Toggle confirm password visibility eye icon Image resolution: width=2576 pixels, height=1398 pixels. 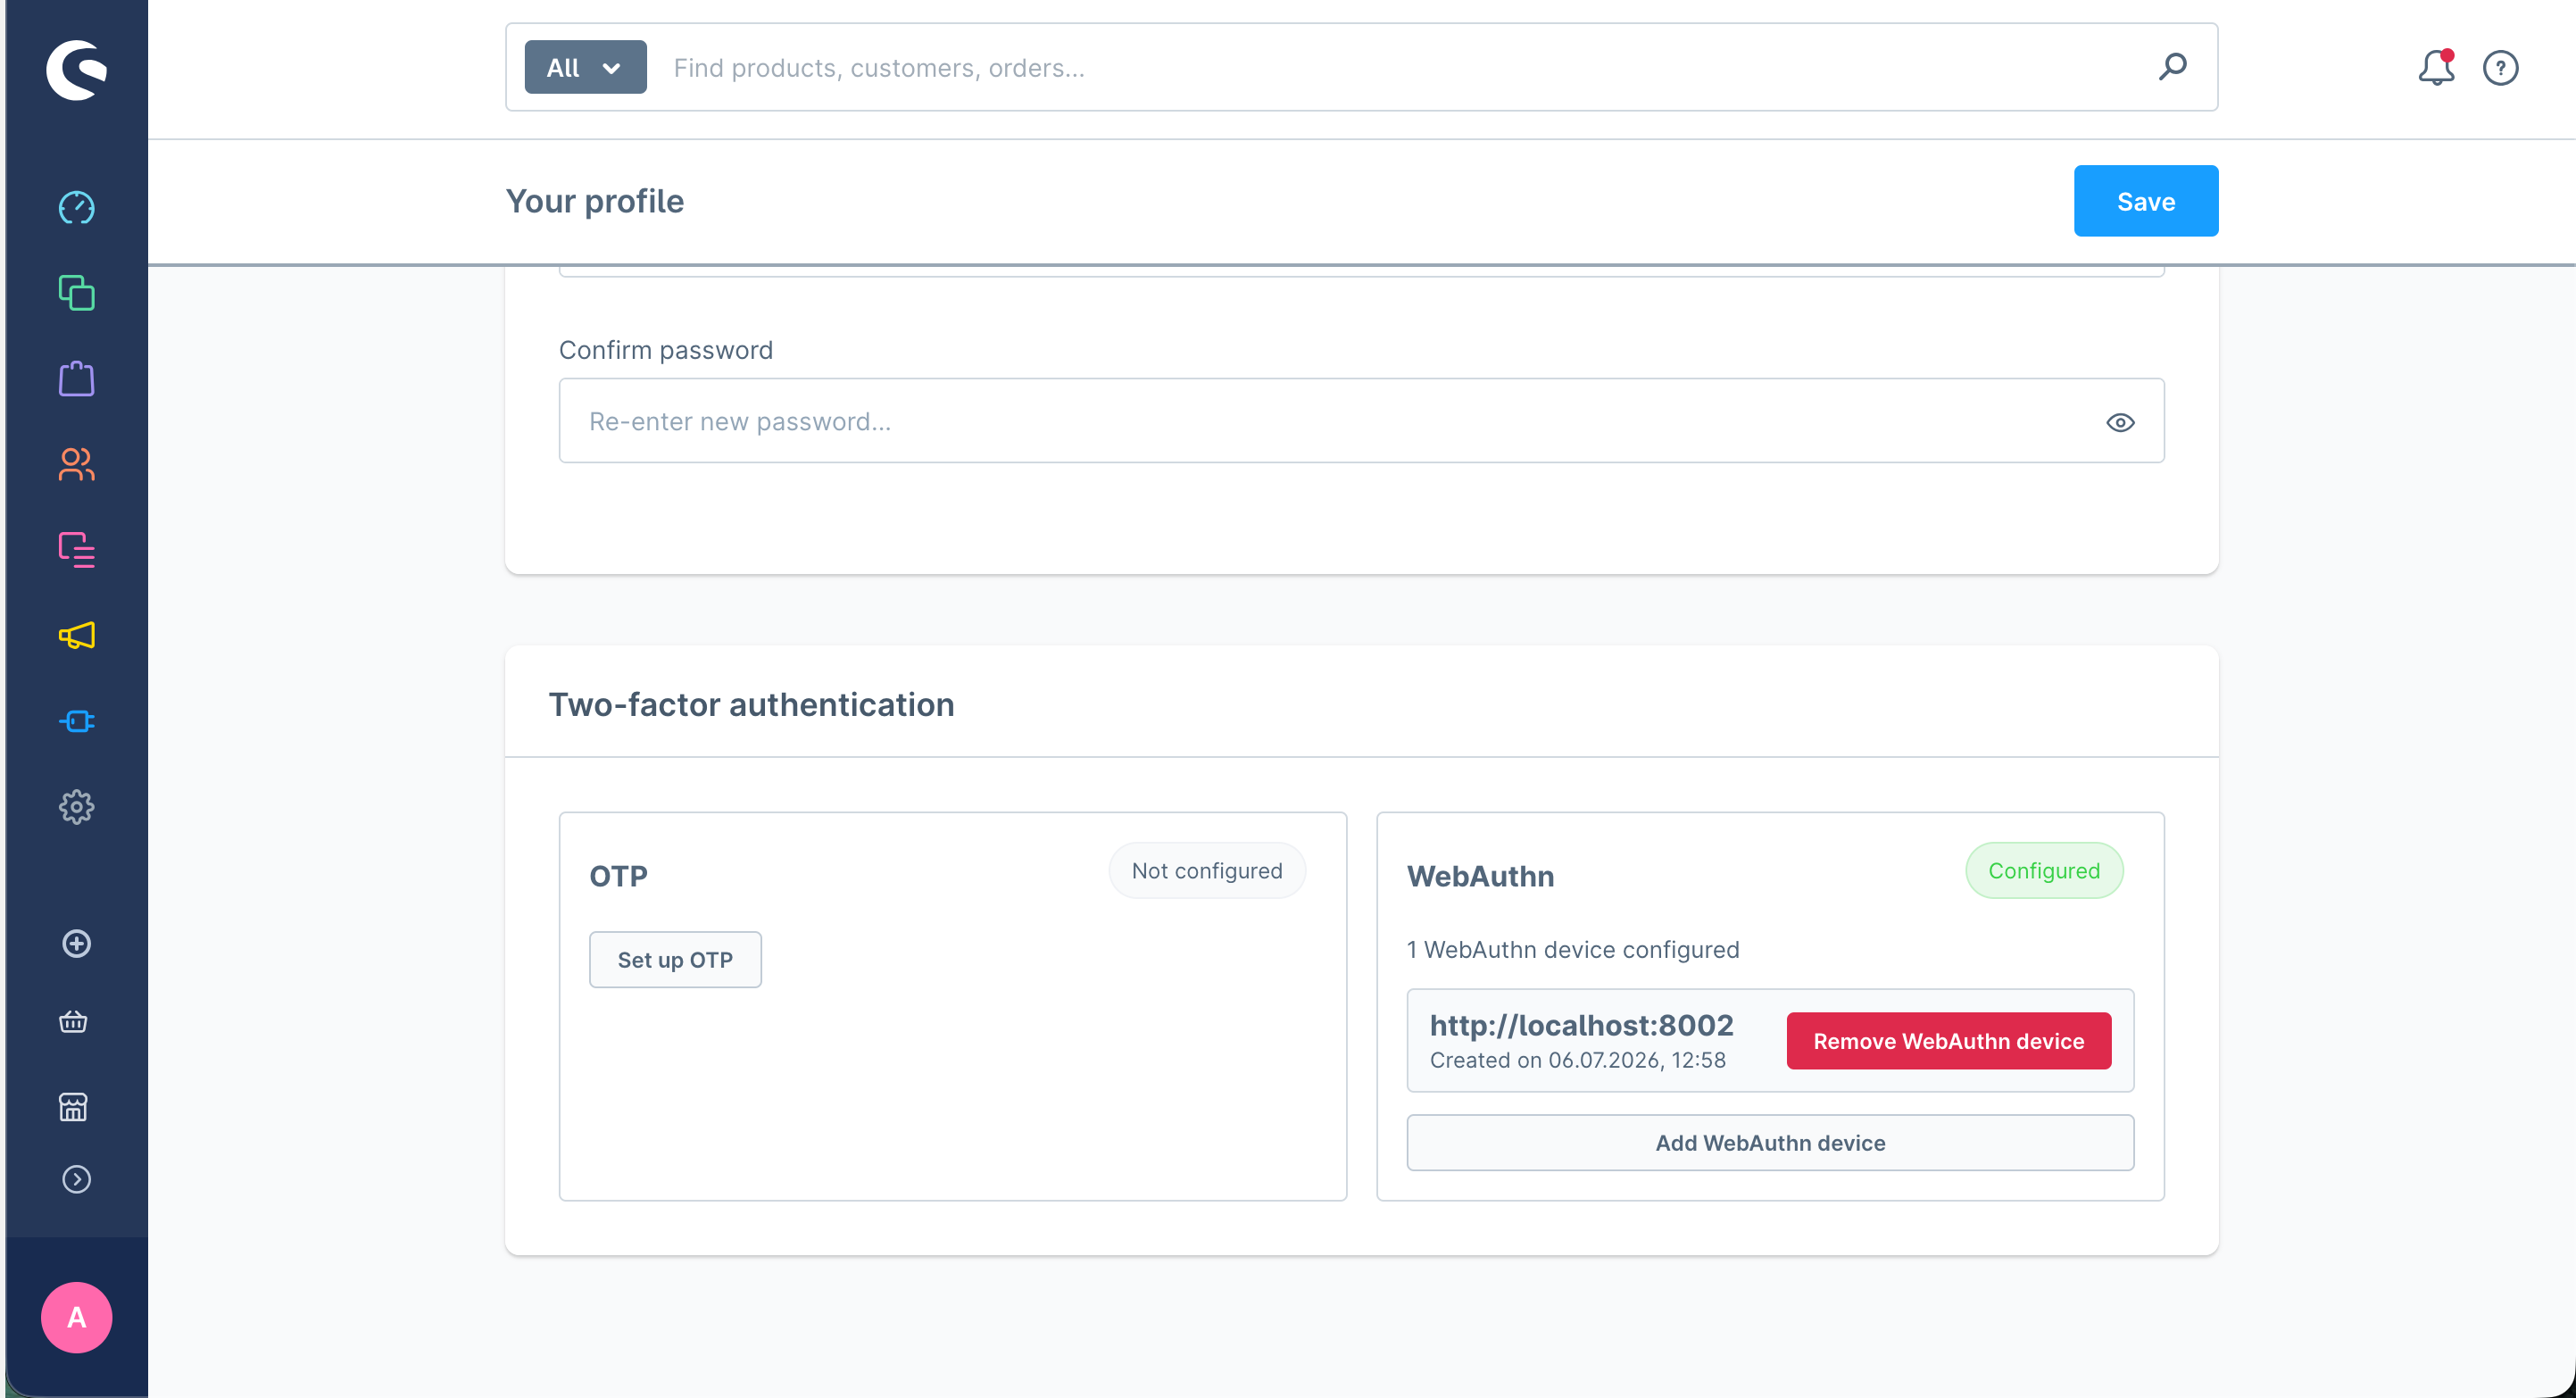2120,422
